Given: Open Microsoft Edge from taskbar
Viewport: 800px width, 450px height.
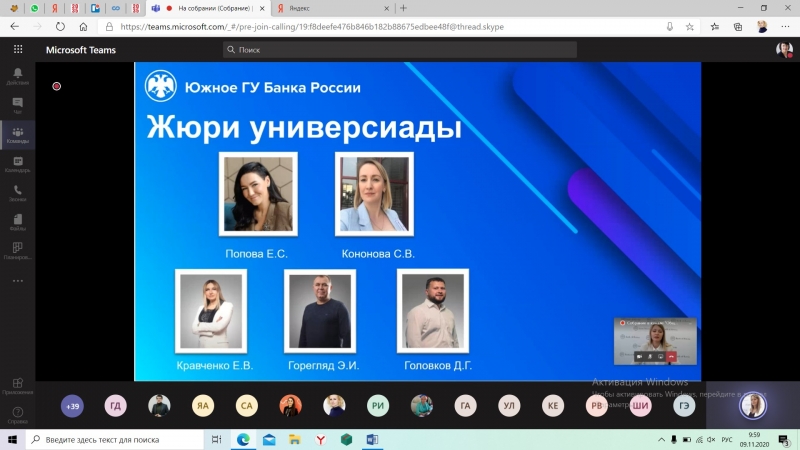Looking at the screenshot, I should click(x=243, y=439).
